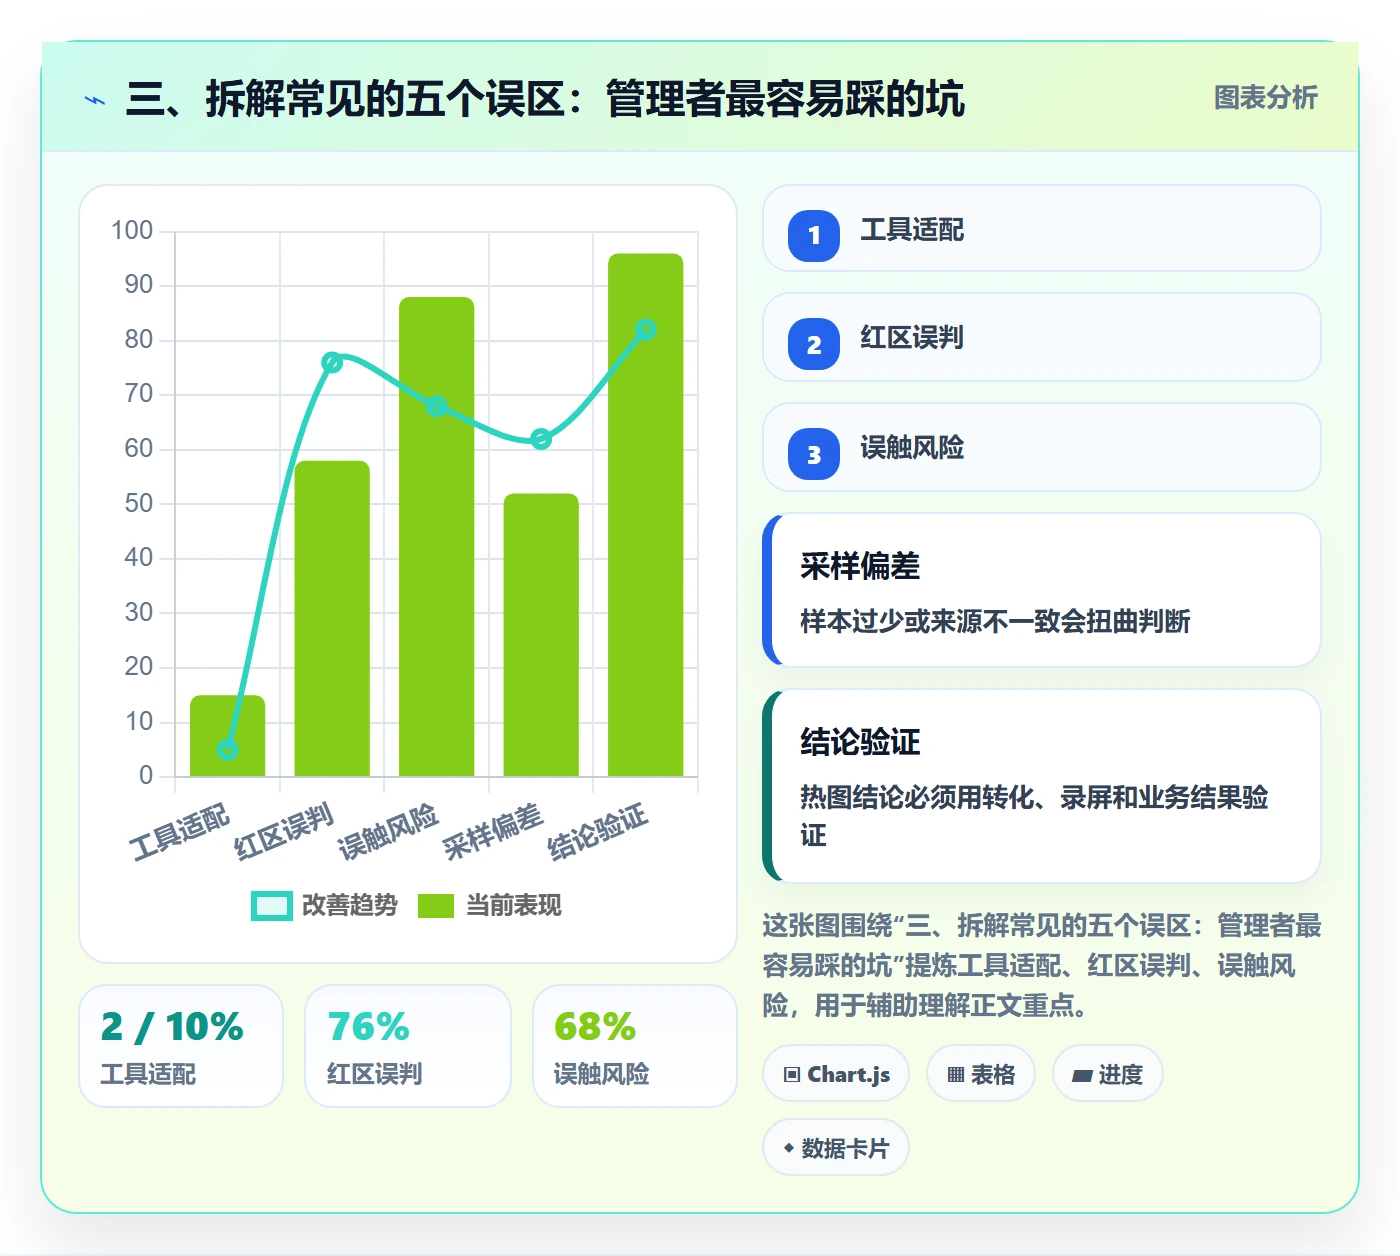Image resolution: width=1400 pixels, height=1256 pixels.
Task: Click the 表格 tag
Action: (x=981, y=1074)
